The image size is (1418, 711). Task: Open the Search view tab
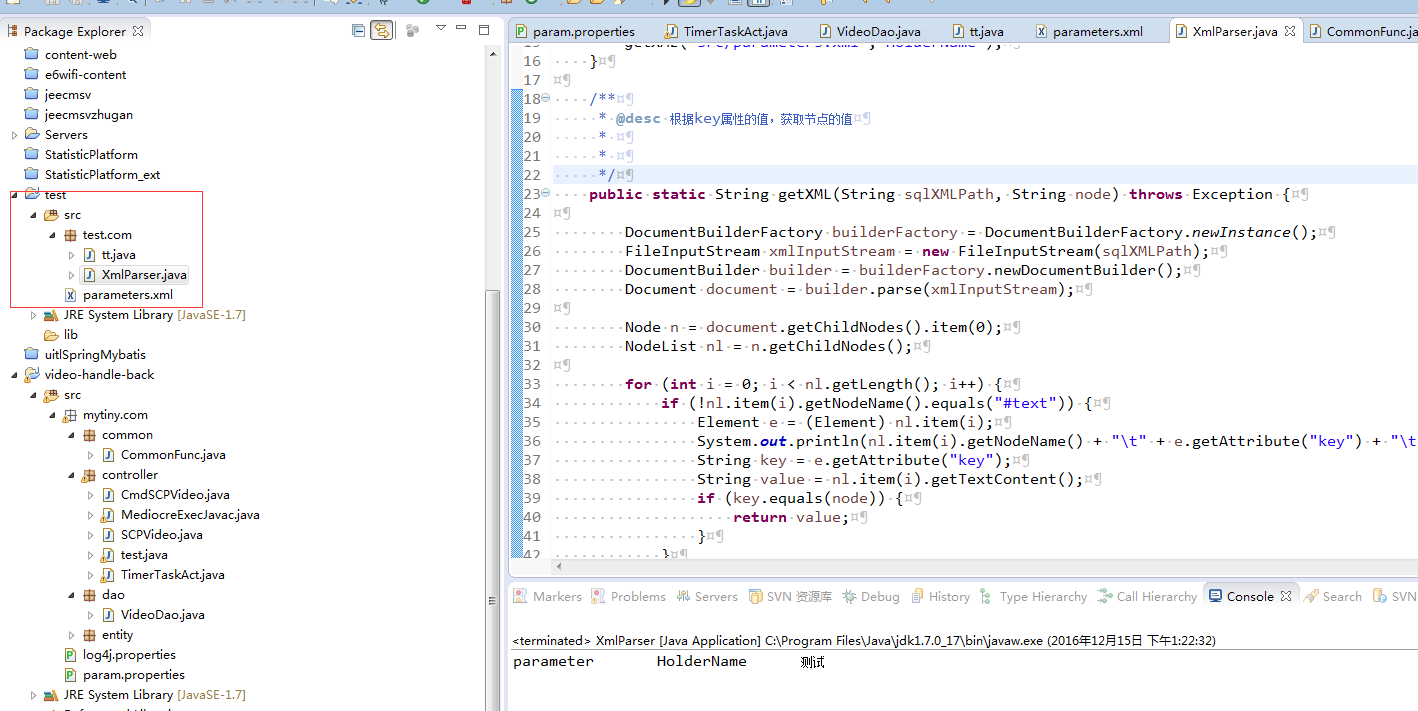coord(1333,596)
